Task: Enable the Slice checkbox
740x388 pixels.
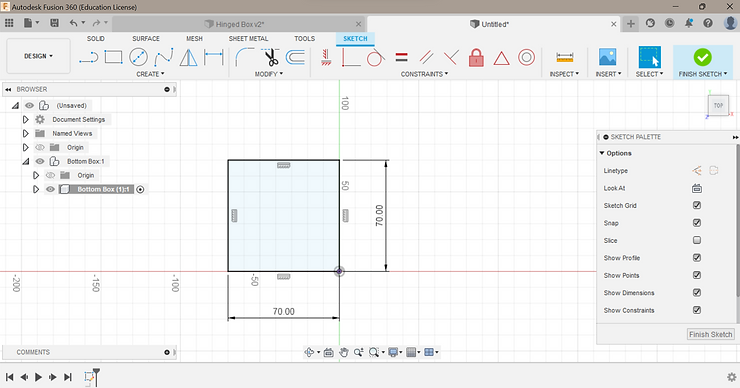Action: [x=697, y=240]
